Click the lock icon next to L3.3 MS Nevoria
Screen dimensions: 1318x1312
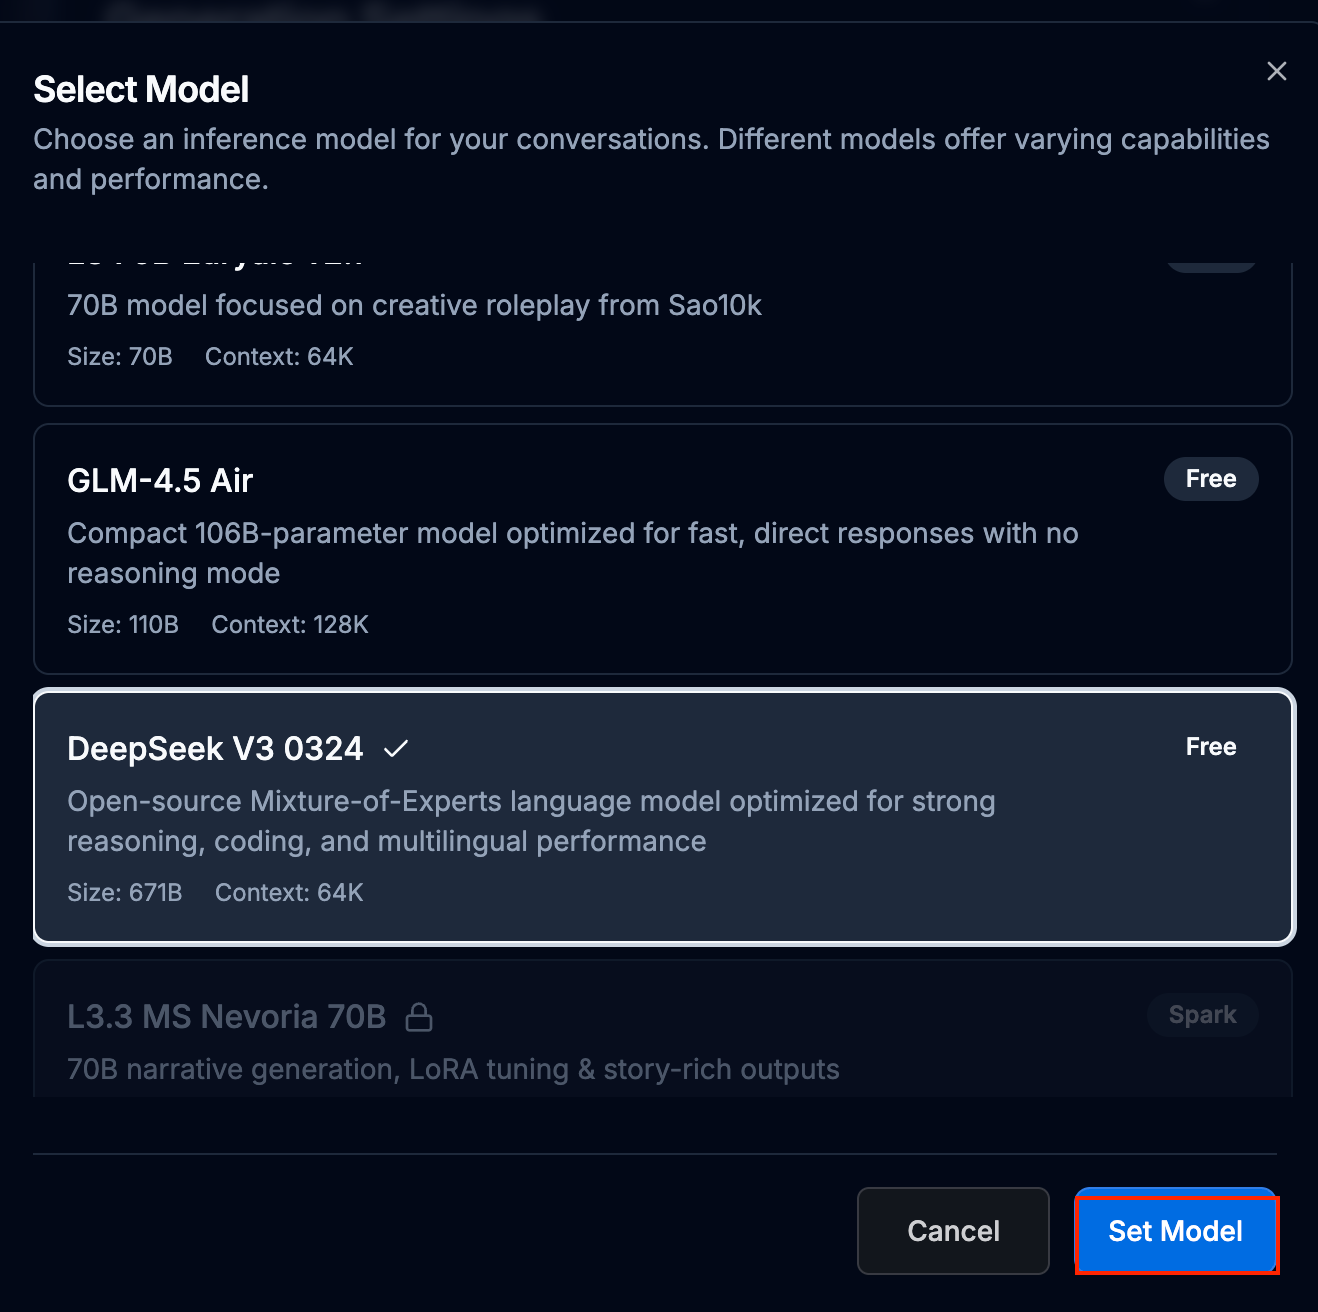(419, 1017)
